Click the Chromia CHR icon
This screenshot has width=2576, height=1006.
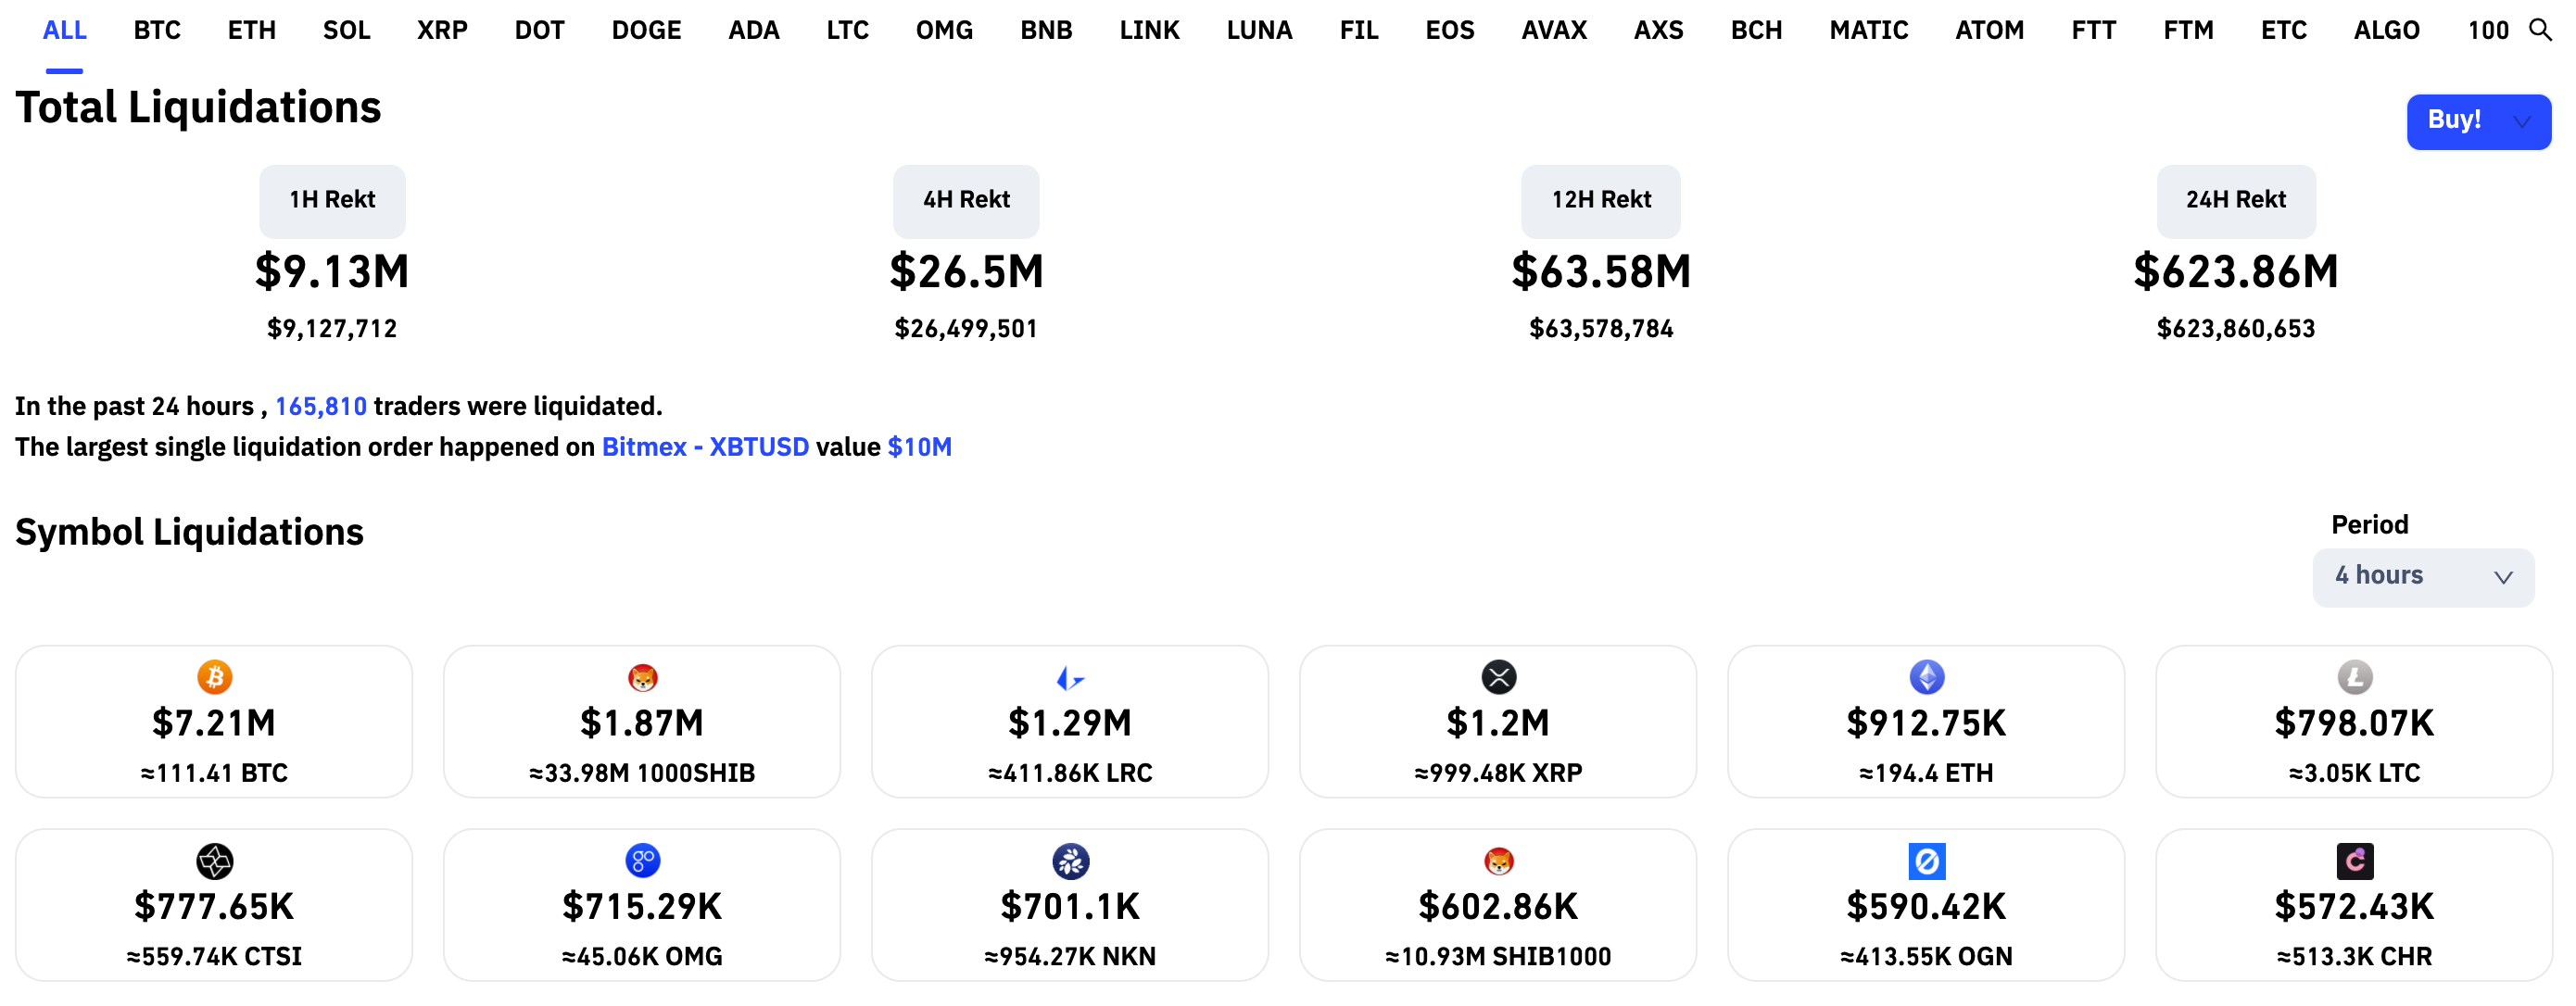[x=2354, y=860]
